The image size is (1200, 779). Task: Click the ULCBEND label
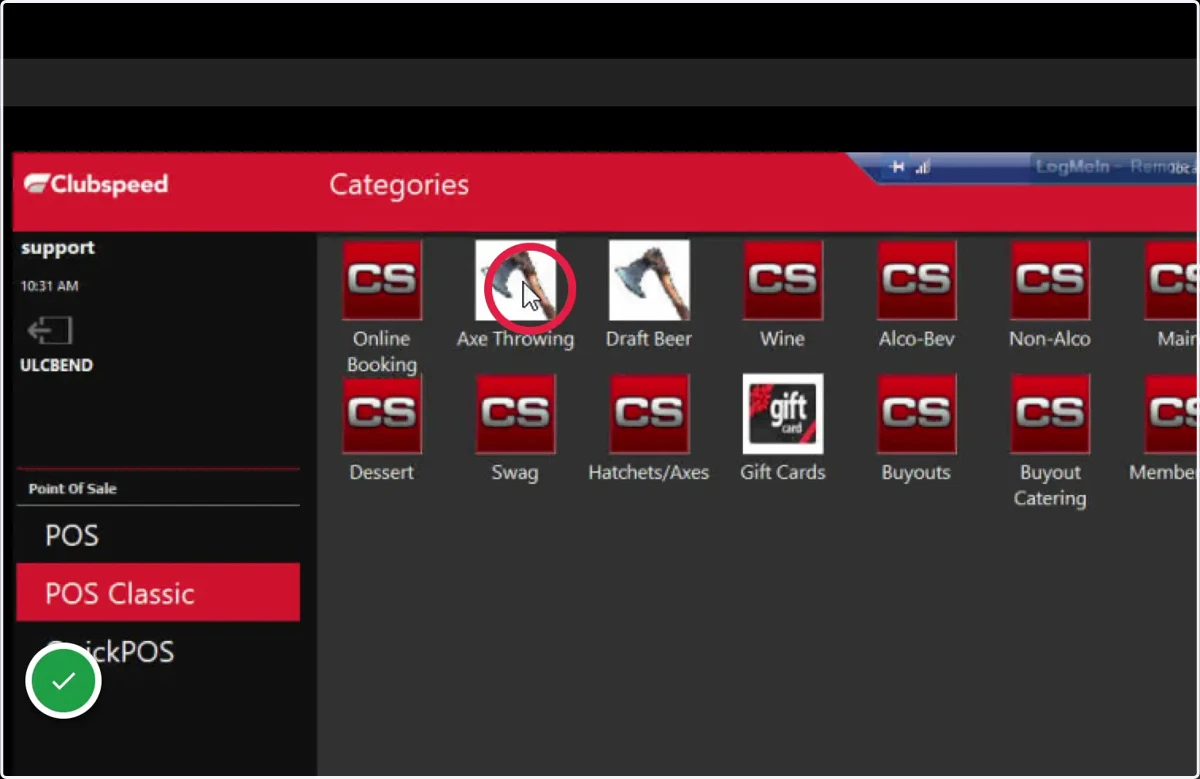(57, 365)
